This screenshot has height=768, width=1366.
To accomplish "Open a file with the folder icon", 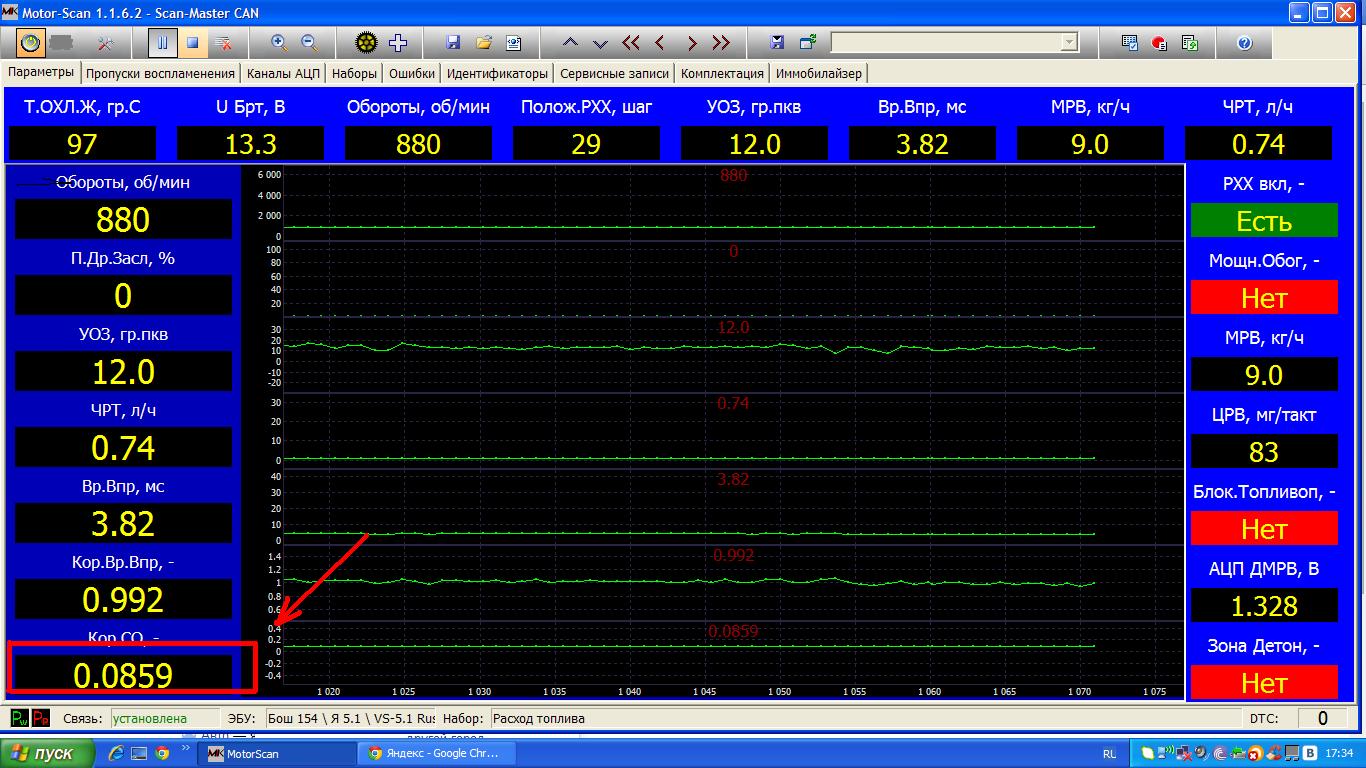I will [484, 43].
